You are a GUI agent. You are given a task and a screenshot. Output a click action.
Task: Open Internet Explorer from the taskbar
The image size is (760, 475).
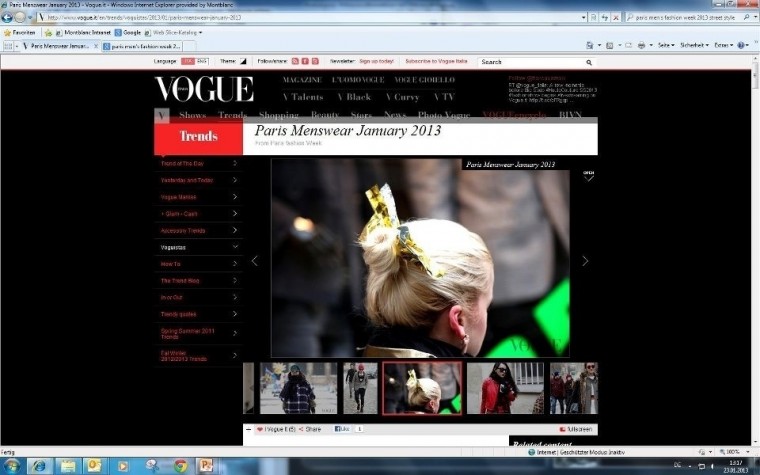[x=39, y=466]
